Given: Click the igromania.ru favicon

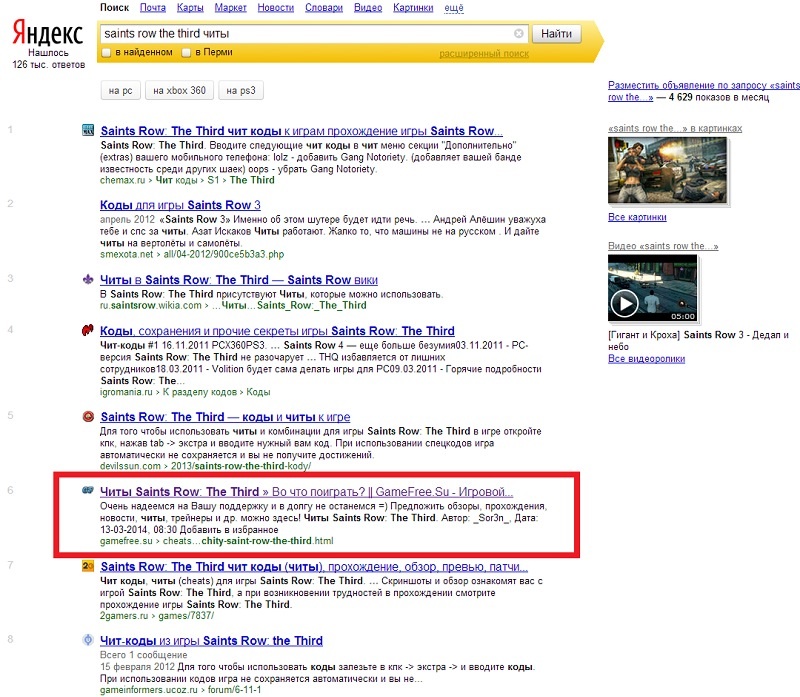Looking at the screenshot, I should [88, 330].
